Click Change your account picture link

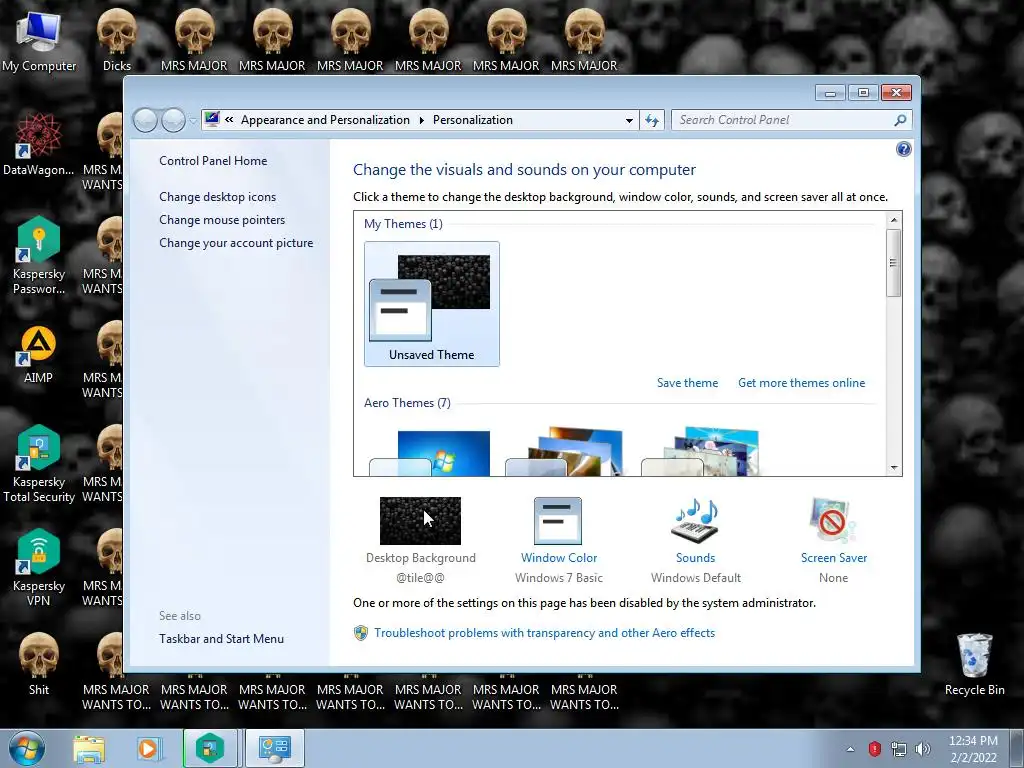pyautogui.click(x=236, y=242)
